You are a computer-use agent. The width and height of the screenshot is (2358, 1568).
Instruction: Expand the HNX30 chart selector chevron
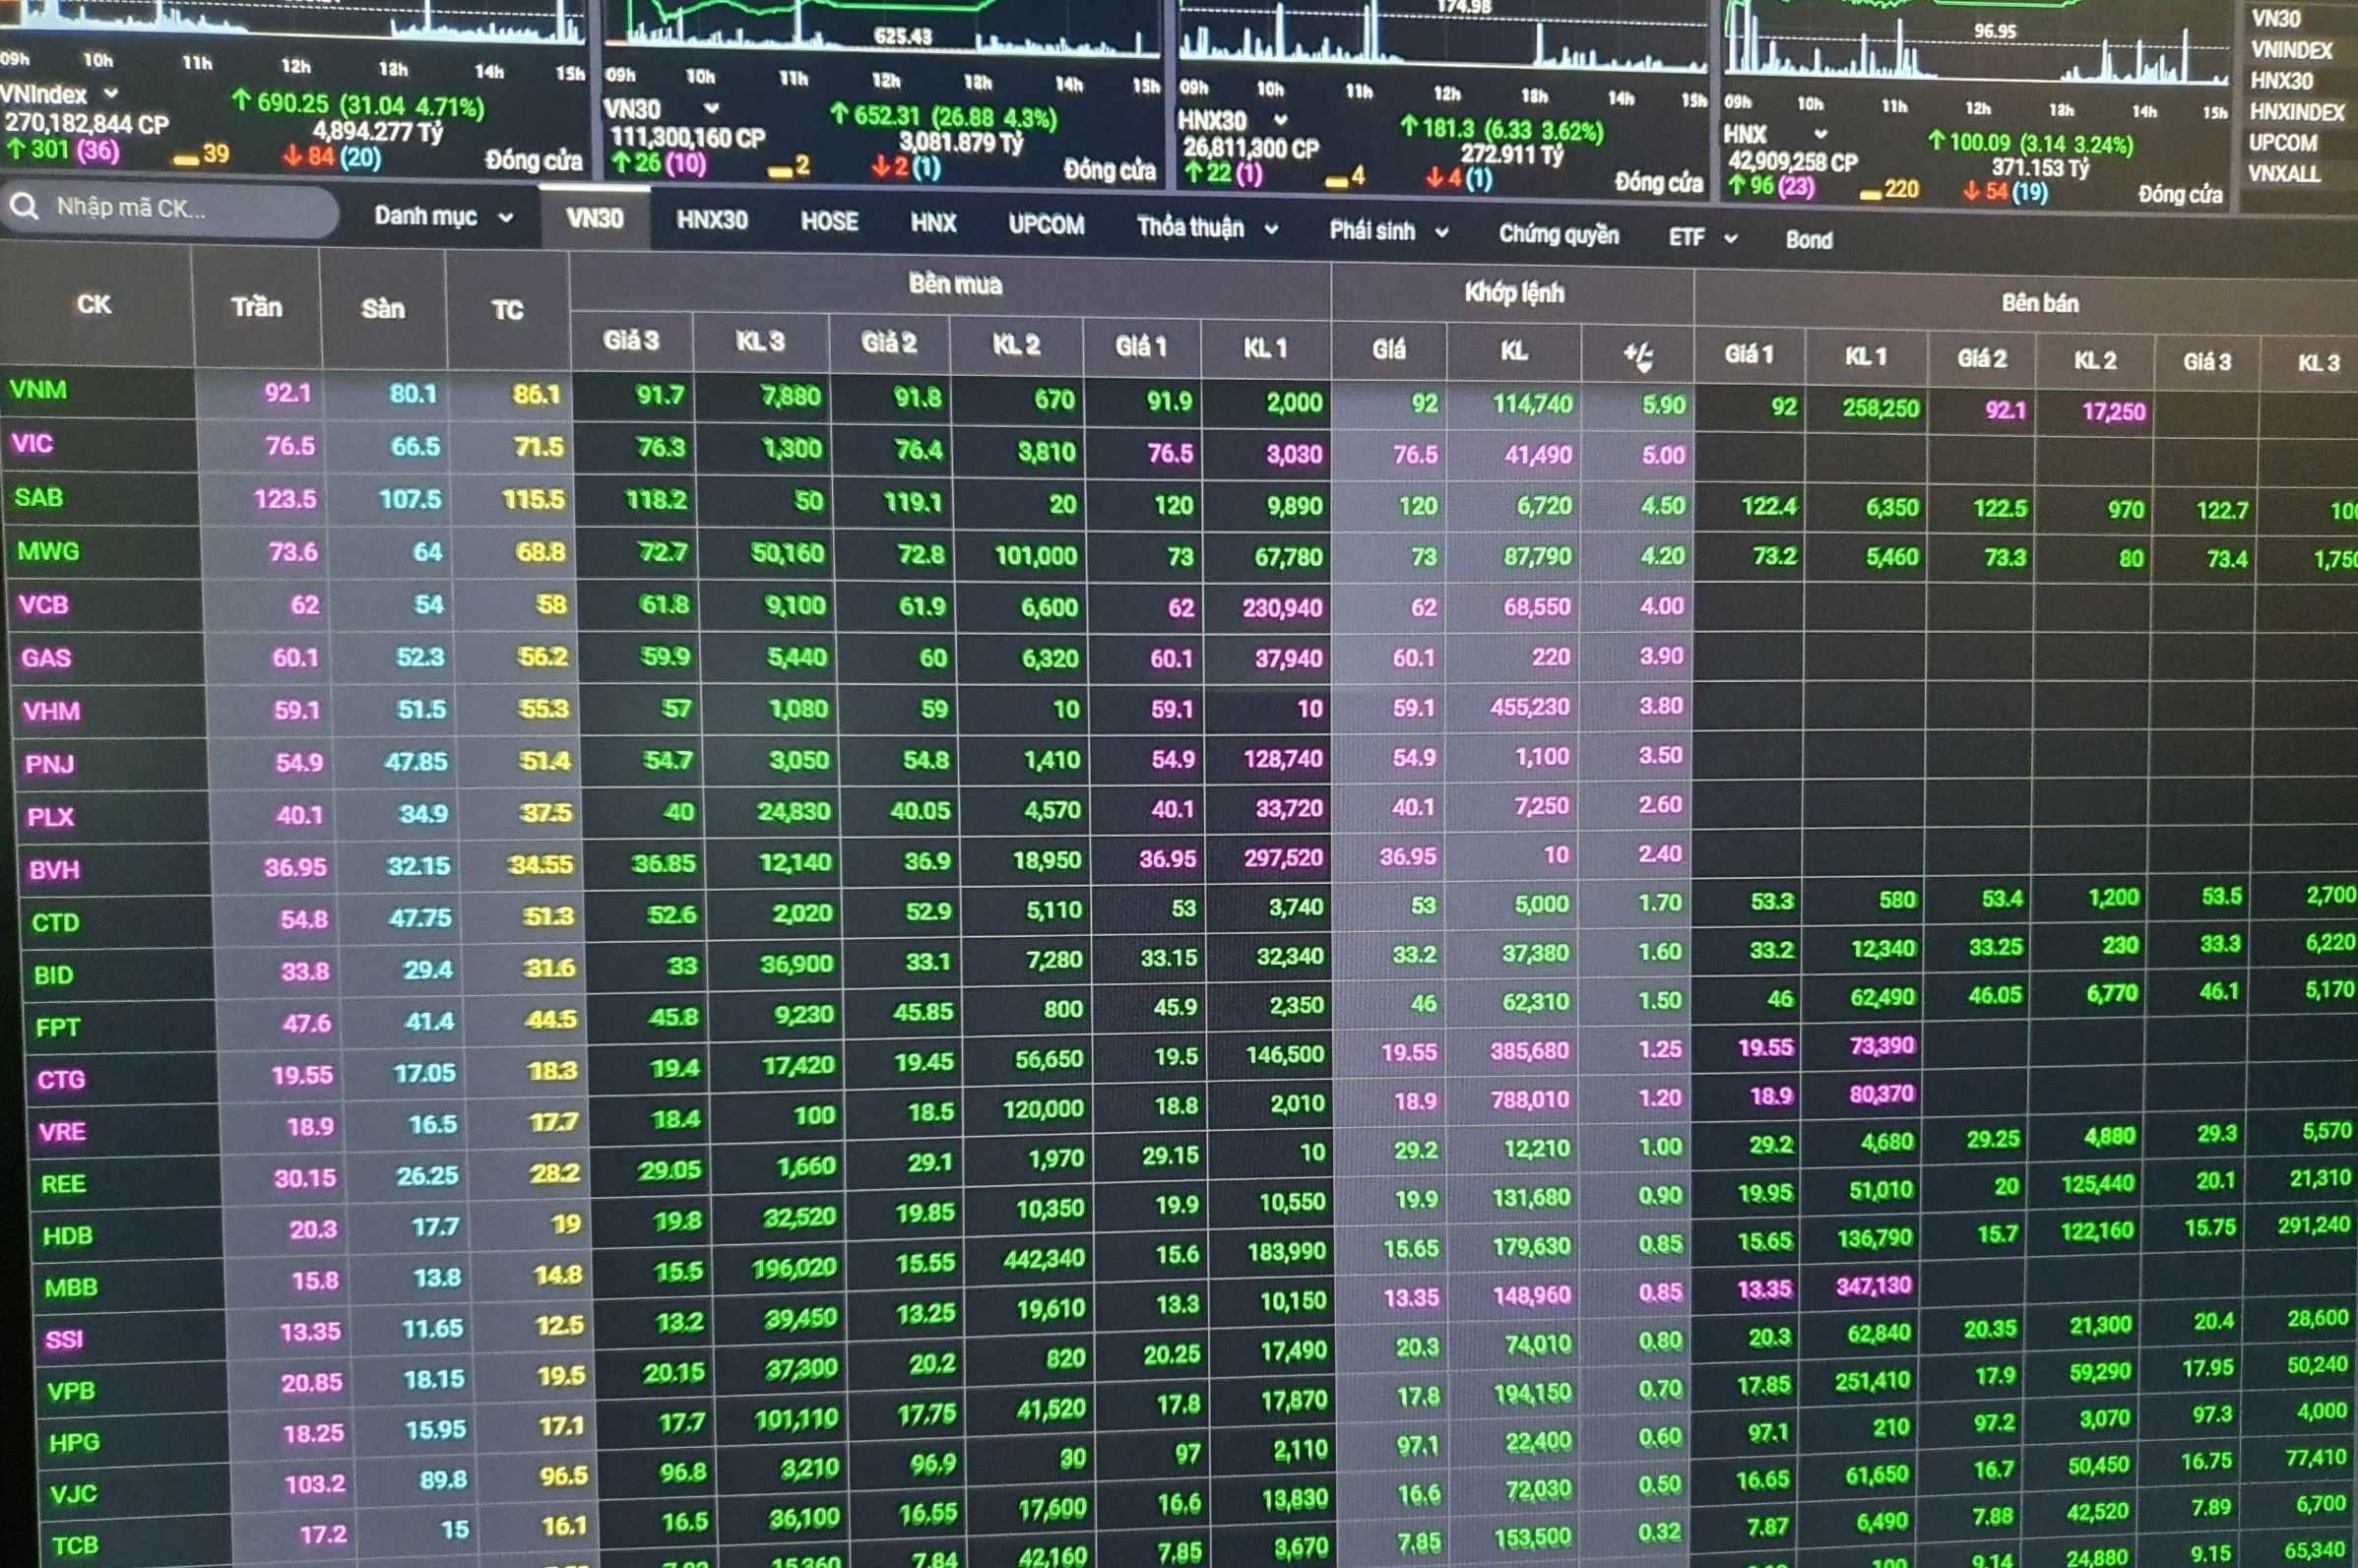click(x=1280, y=120)
